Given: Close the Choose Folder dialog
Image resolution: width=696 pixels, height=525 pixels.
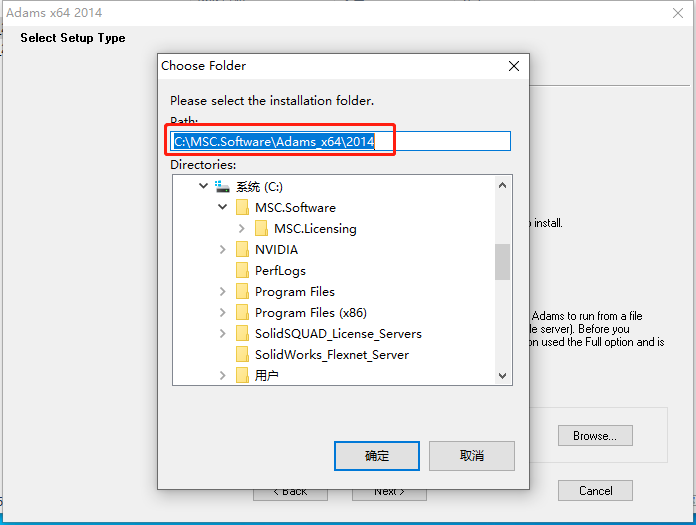Looking at the screenshot, I should 514,66.
